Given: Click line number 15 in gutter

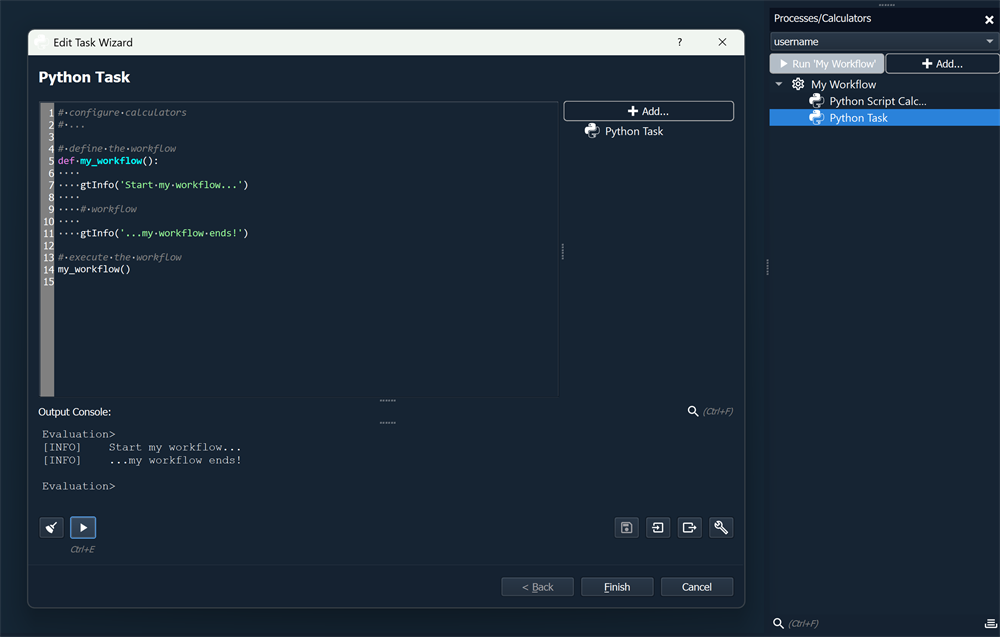Looking at the screenshot, I should tap(48, 281).
